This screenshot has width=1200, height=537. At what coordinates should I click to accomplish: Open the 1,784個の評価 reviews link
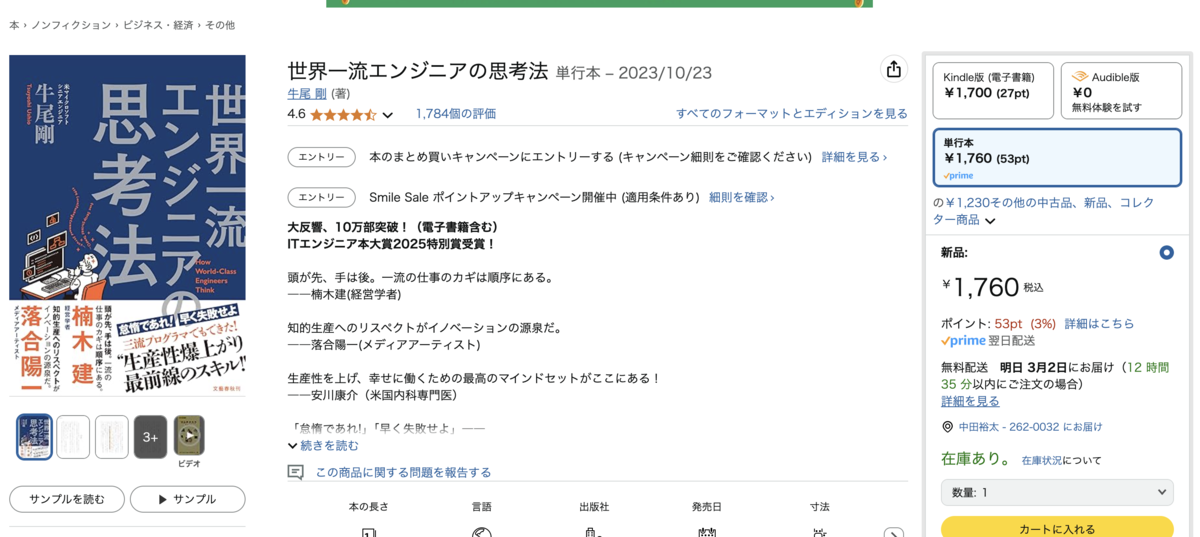click(x=455, y=114)
